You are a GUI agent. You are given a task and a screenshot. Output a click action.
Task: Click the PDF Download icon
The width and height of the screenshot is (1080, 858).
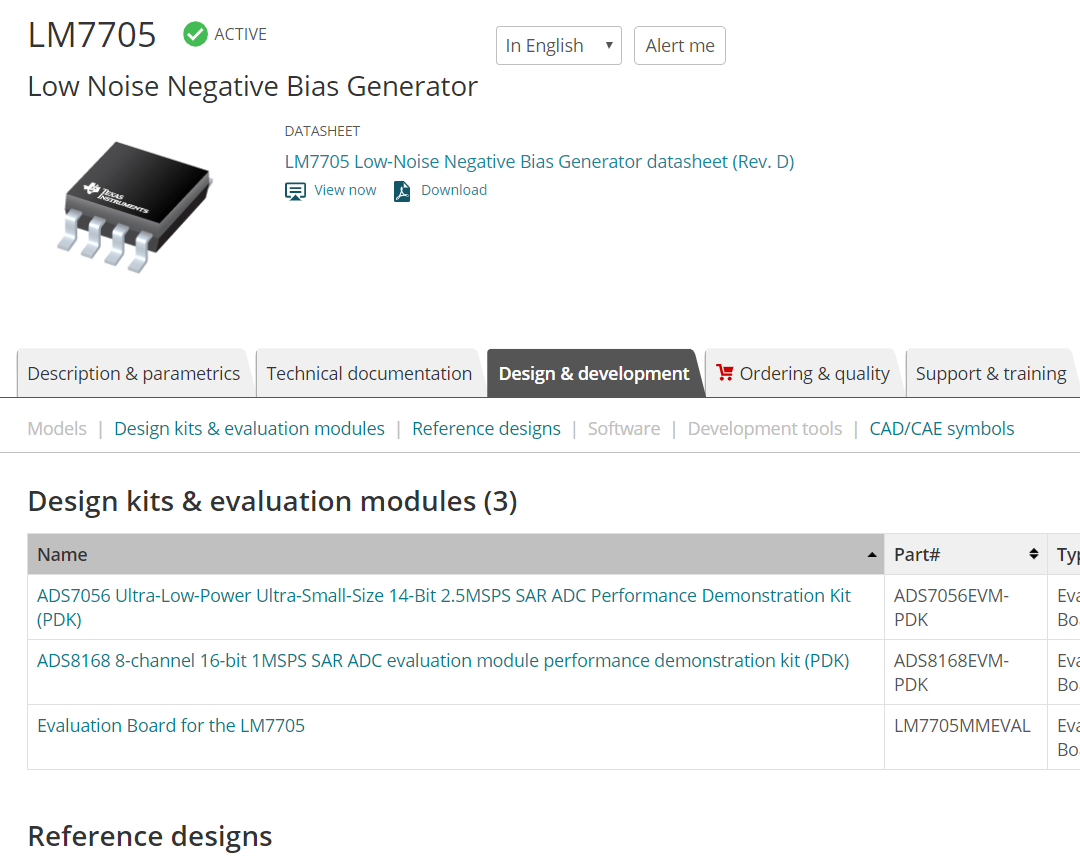pyautogui.click(x=402, y=191)
